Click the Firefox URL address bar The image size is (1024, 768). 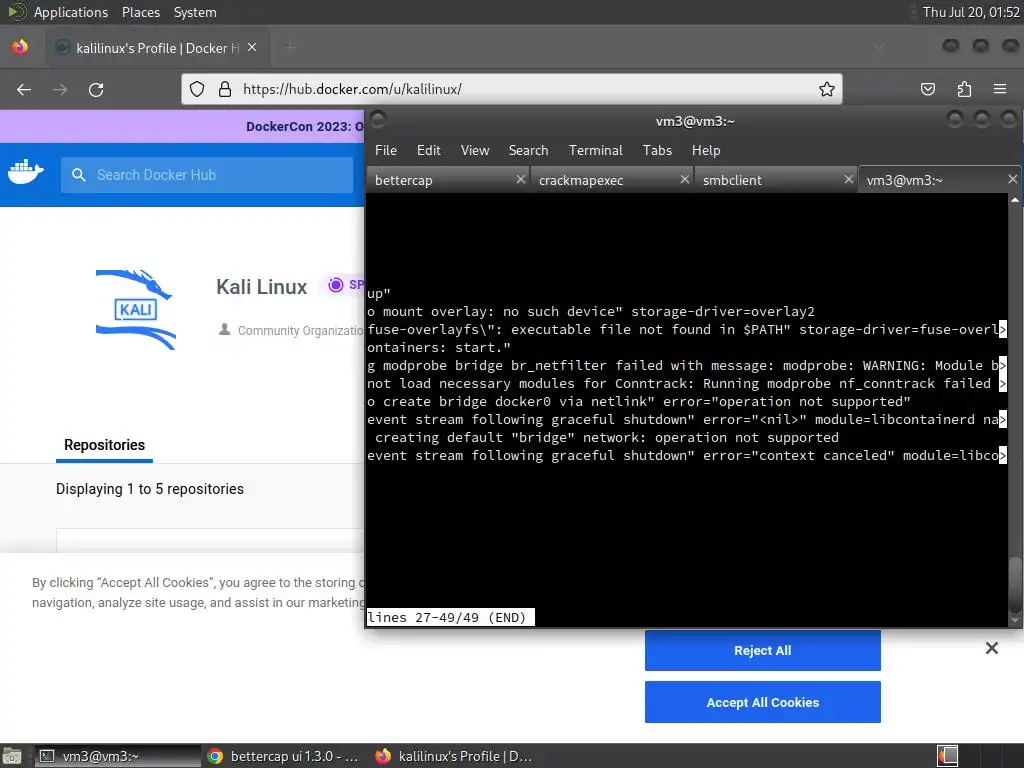click(x=511, y=89)
